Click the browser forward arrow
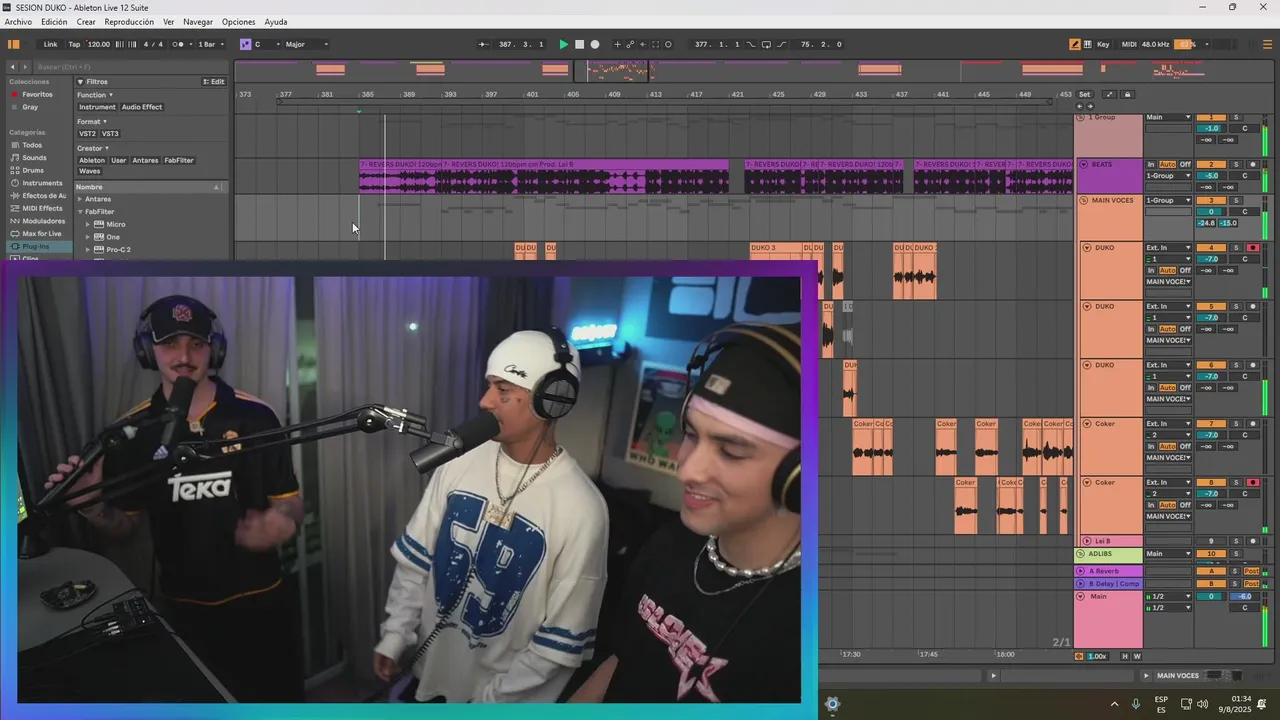The image size is (1280, 720). point(25,67)
